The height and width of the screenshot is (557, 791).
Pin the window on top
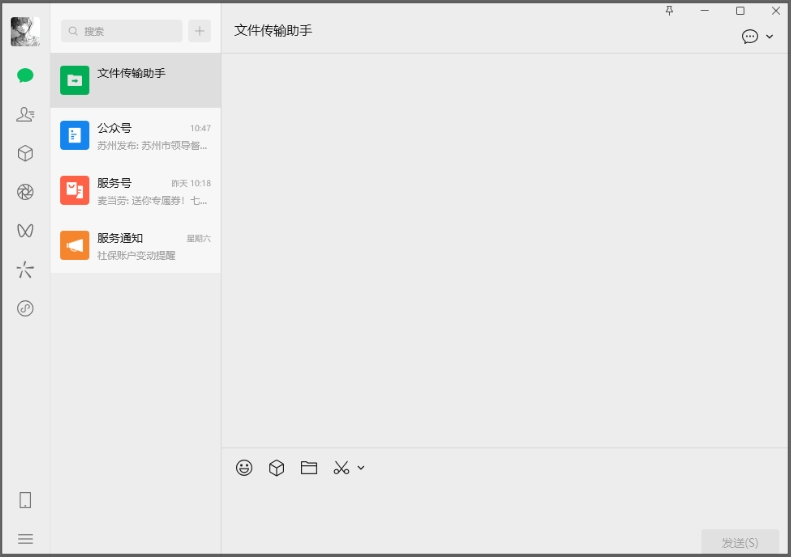click(x=669, y=11)
